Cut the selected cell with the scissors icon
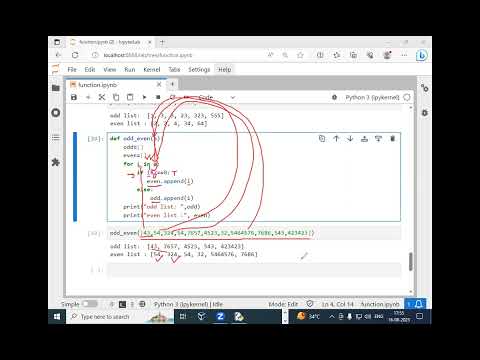The width and height of the screenshot is (480, 360). (102, 97)
